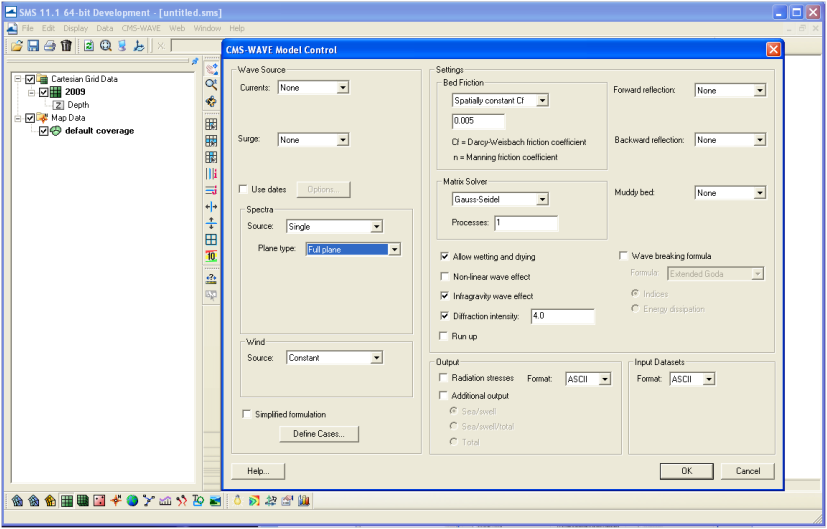
Task: Select the Depth dataset in tree
Action: pyautogui.click(x=78, y=105)
